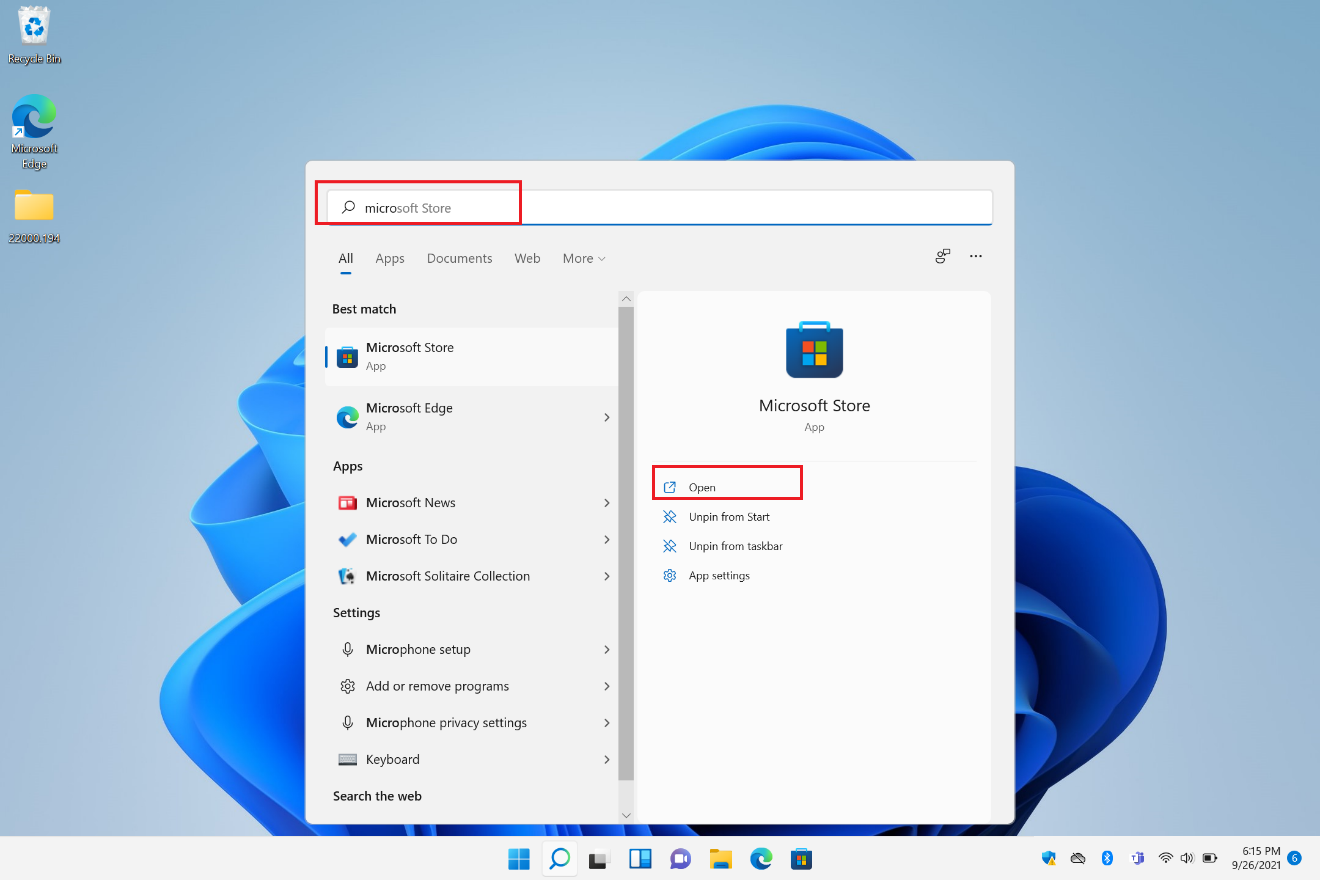1320x880 pixels.
Task: Open App settings for Microsoft Store
Action: pyautogui.click(x=719, y=576)
